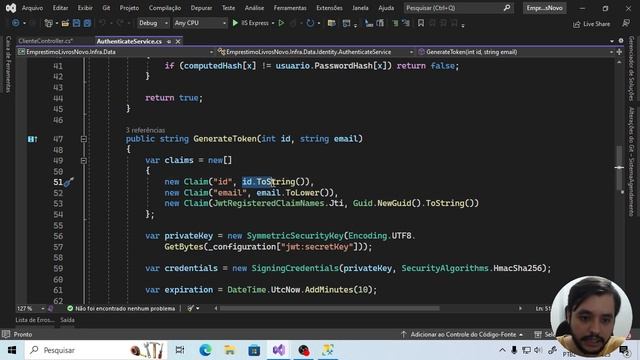The width and height of the screenshot is (640, 360).
Task: Click Start Without Debugging outline play icon
Action: 281,23
